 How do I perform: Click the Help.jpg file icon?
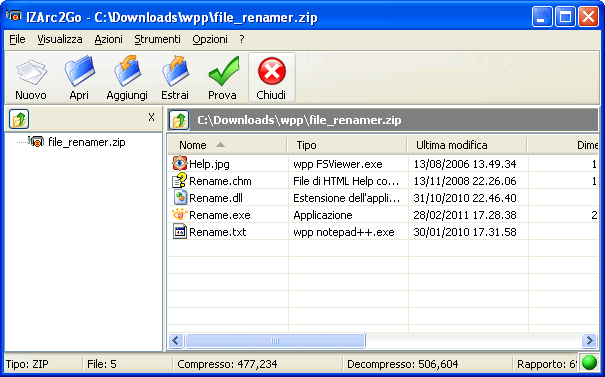[x=179, y=163]
